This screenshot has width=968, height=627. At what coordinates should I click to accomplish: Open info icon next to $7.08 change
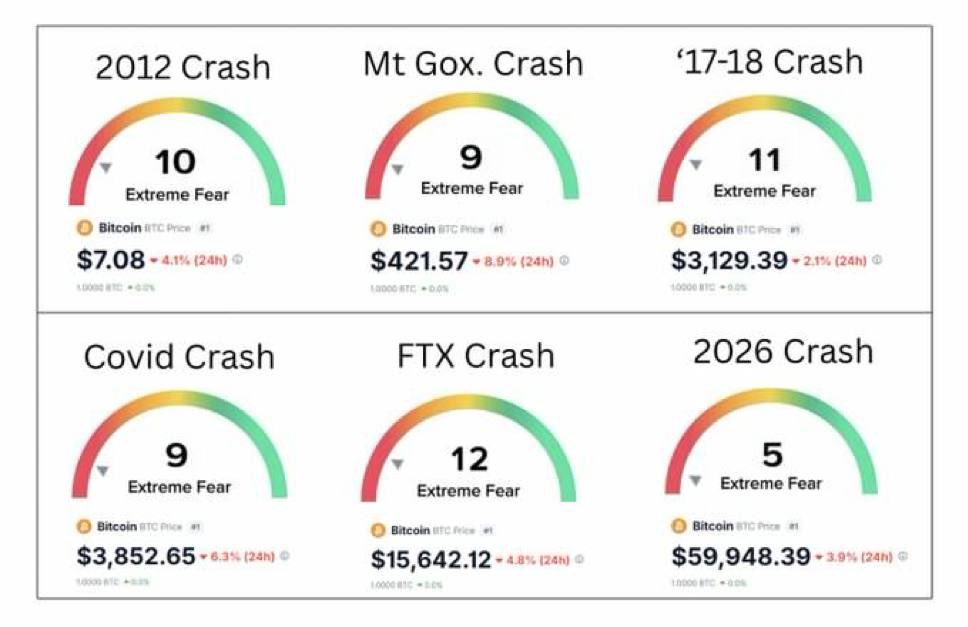coord(238,260)
